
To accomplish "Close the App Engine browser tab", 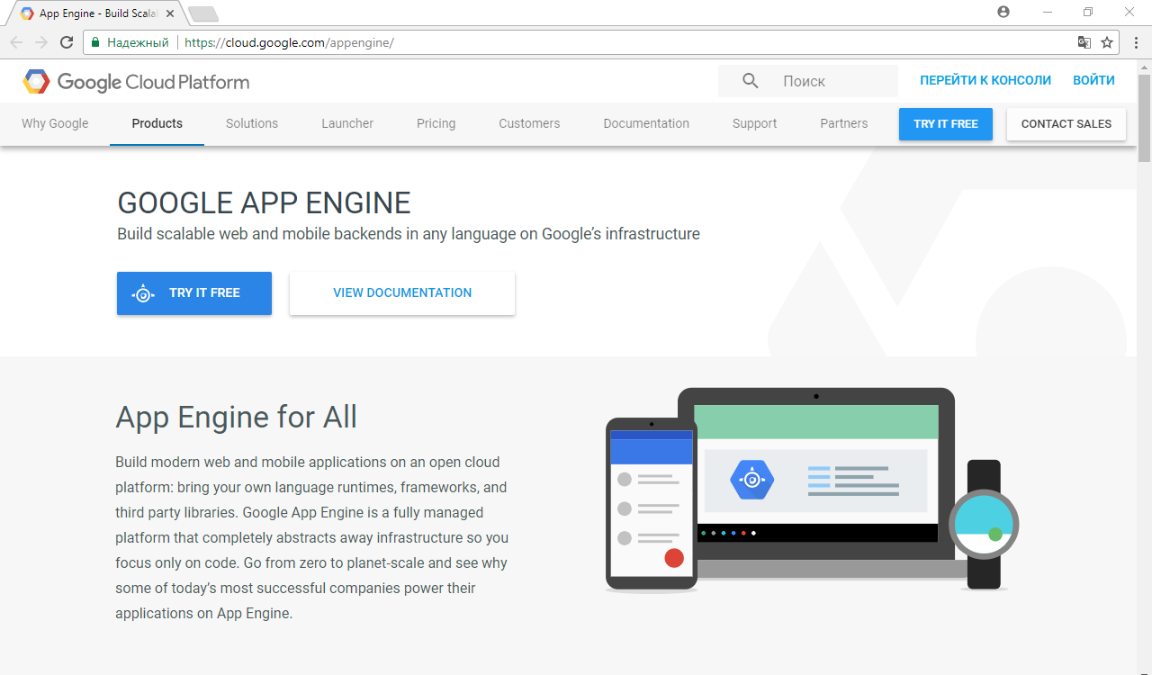I will [x=170, y=13].
